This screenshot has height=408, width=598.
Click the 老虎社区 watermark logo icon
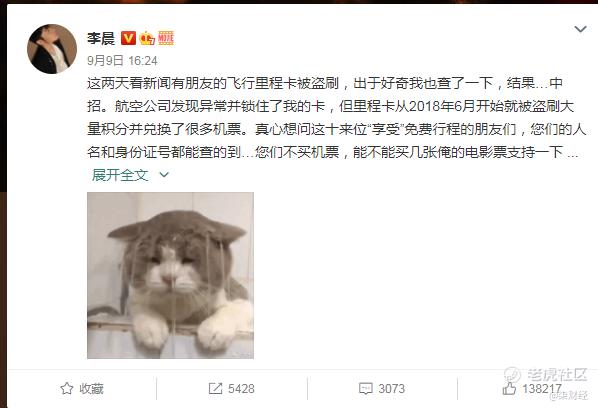click(512, 374)
